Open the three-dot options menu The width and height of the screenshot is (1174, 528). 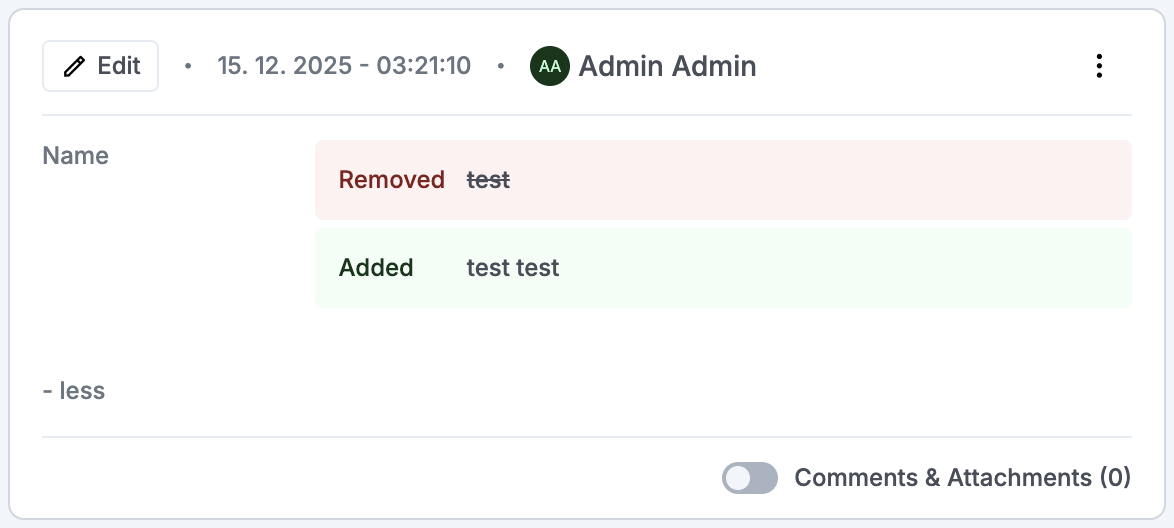pos(1099,66)
